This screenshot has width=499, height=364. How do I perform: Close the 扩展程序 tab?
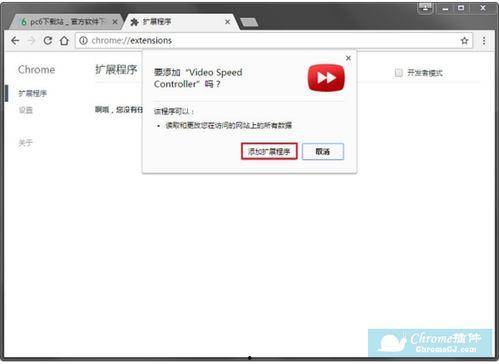point(227,22)
